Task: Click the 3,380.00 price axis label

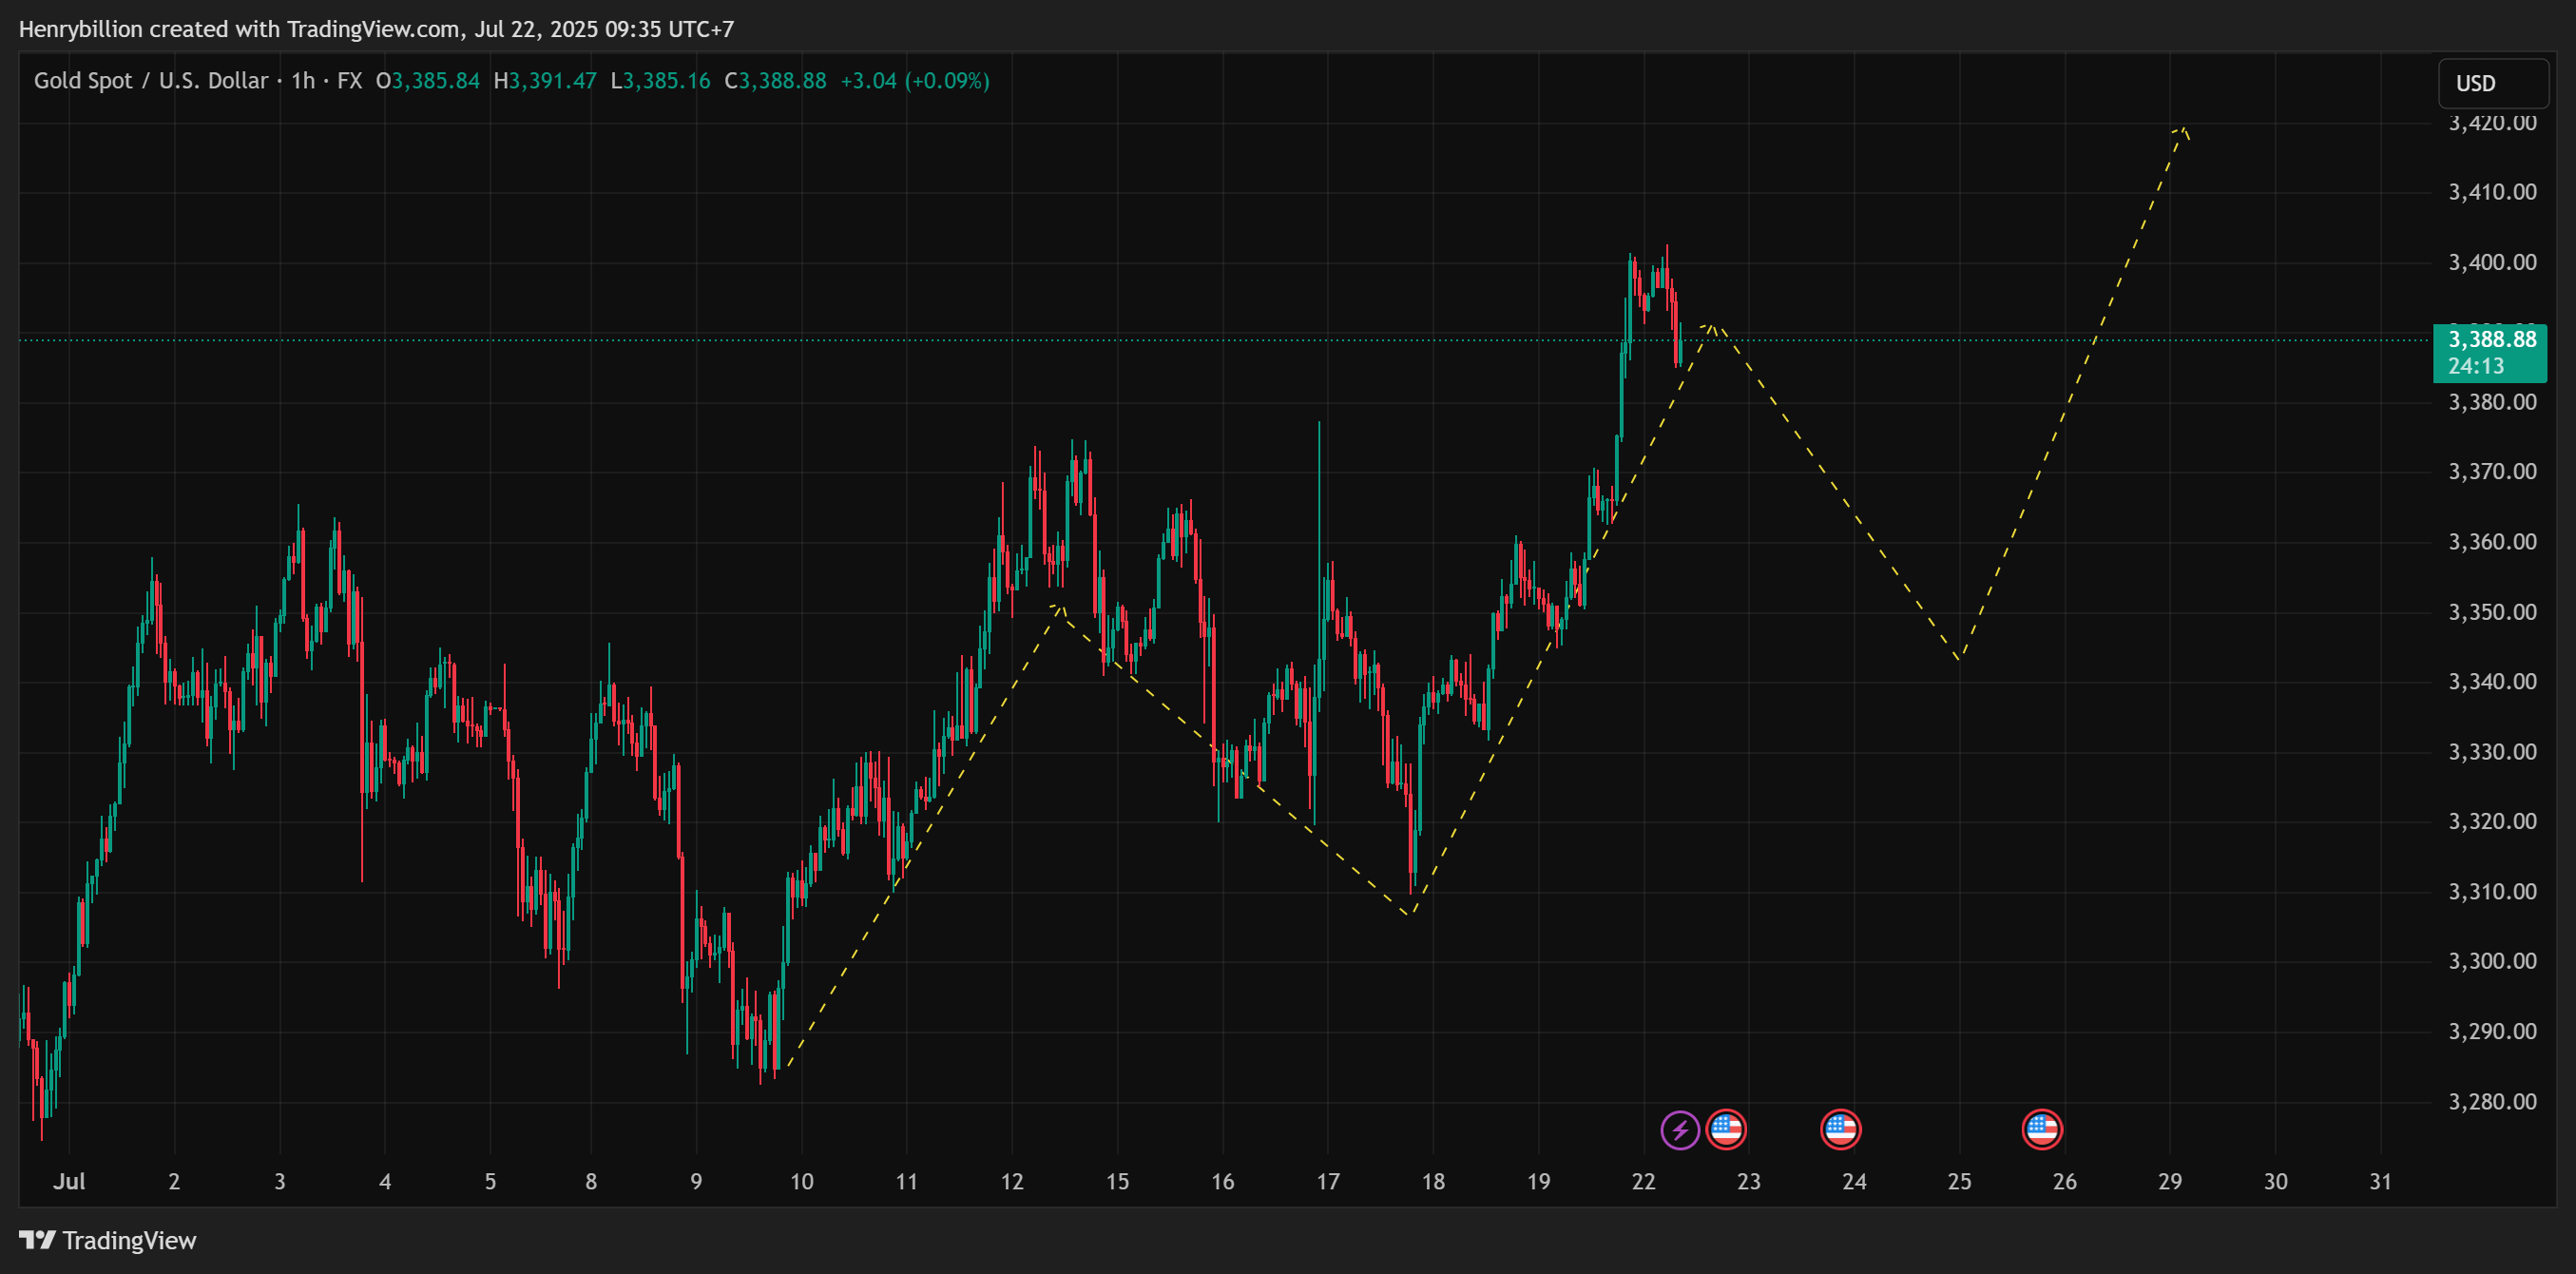Action: 2492,403
